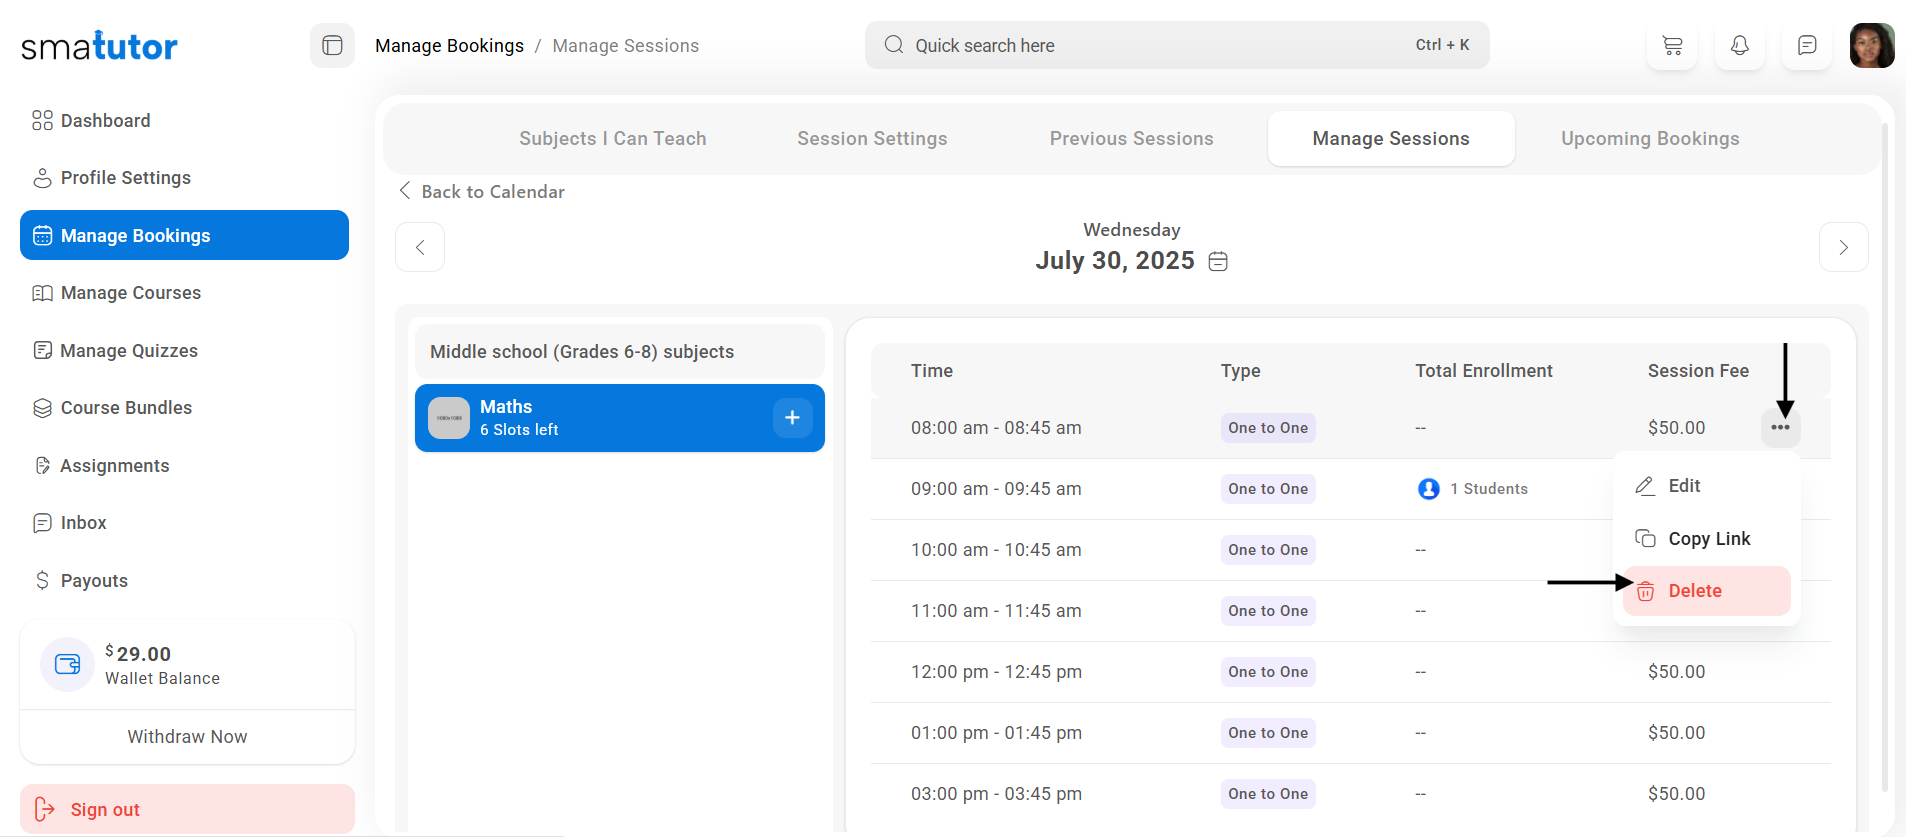The image size is (1906, 837).
Task: Choose Copy Link in the session menu
Action: pos(1706,539)
